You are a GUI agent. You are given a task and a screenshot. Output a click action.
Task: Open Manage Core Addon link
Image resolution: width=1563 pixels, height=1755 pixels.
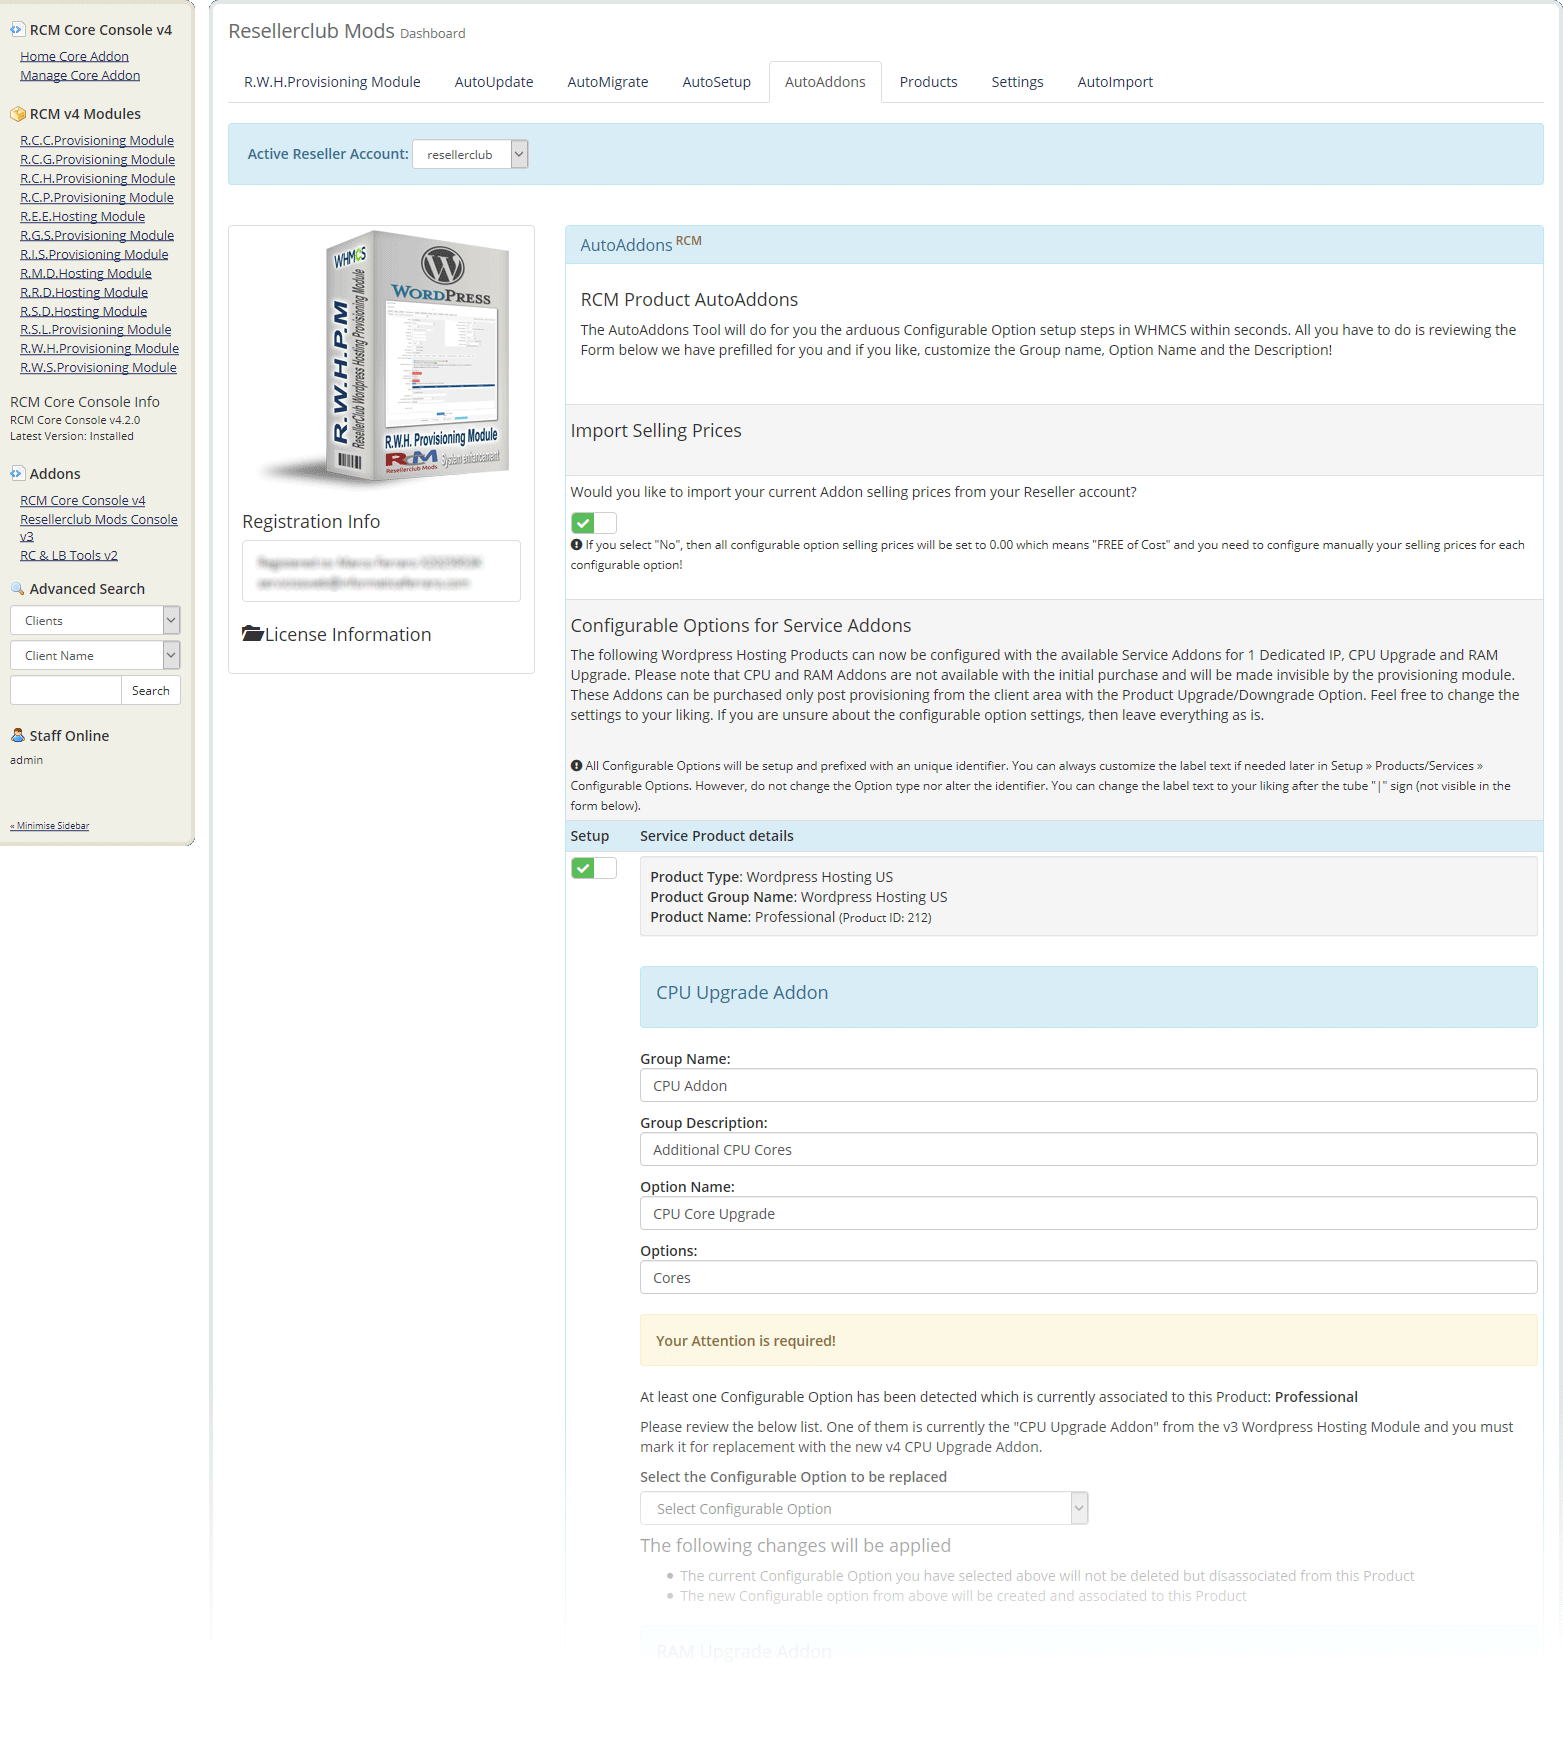[x=80, y=76]
